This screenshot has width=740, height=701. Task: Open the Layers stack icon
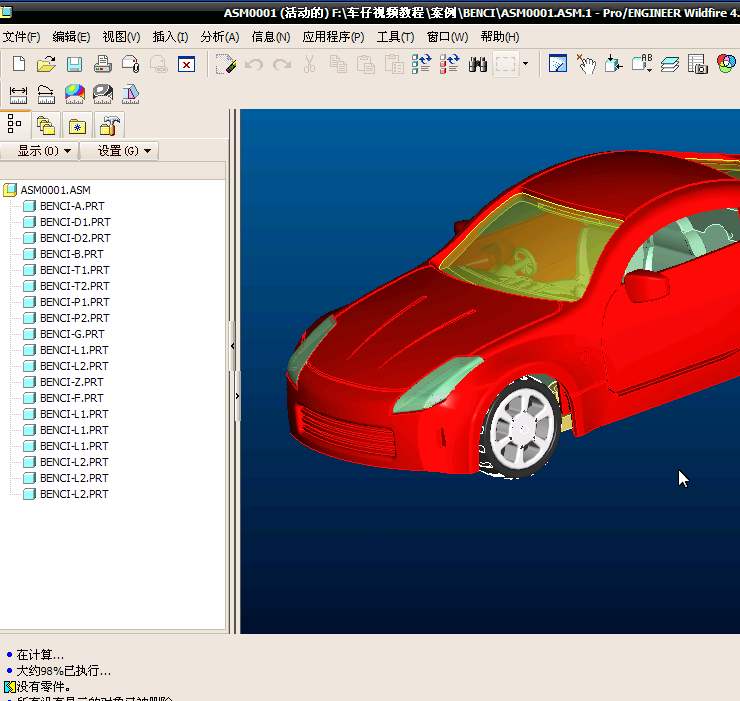point(670,64)
